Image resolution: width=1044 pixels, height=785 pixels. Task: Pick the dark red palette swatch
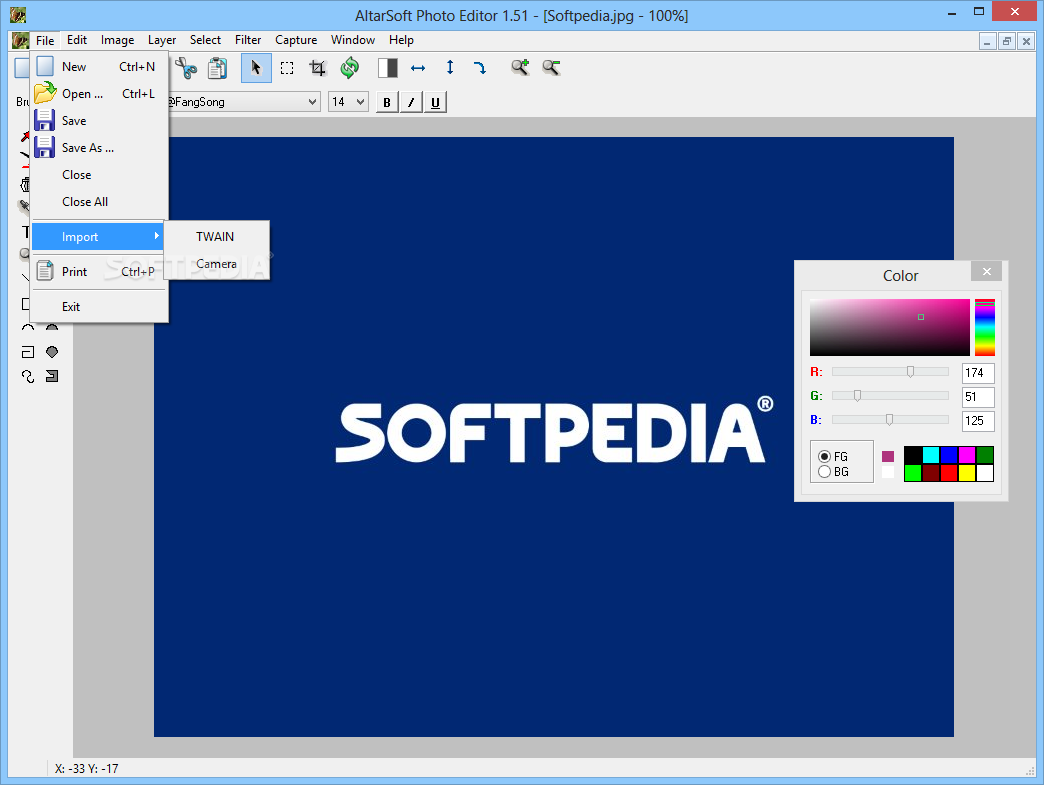point(931,473)
